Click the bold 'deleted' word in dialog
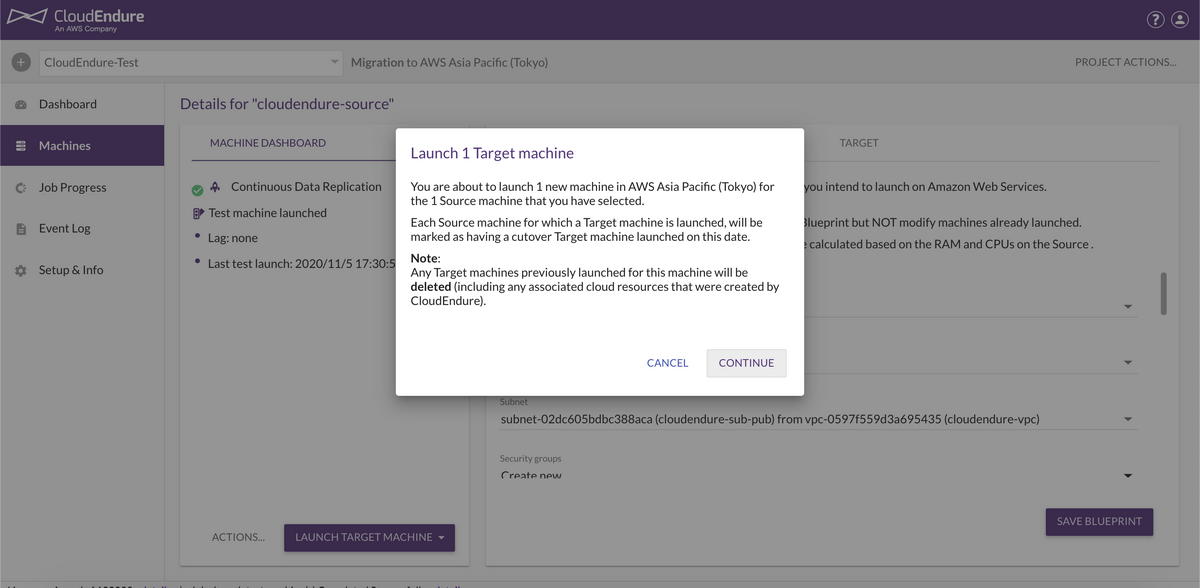This screenshot has width=1200, height=588. point(431,287)
